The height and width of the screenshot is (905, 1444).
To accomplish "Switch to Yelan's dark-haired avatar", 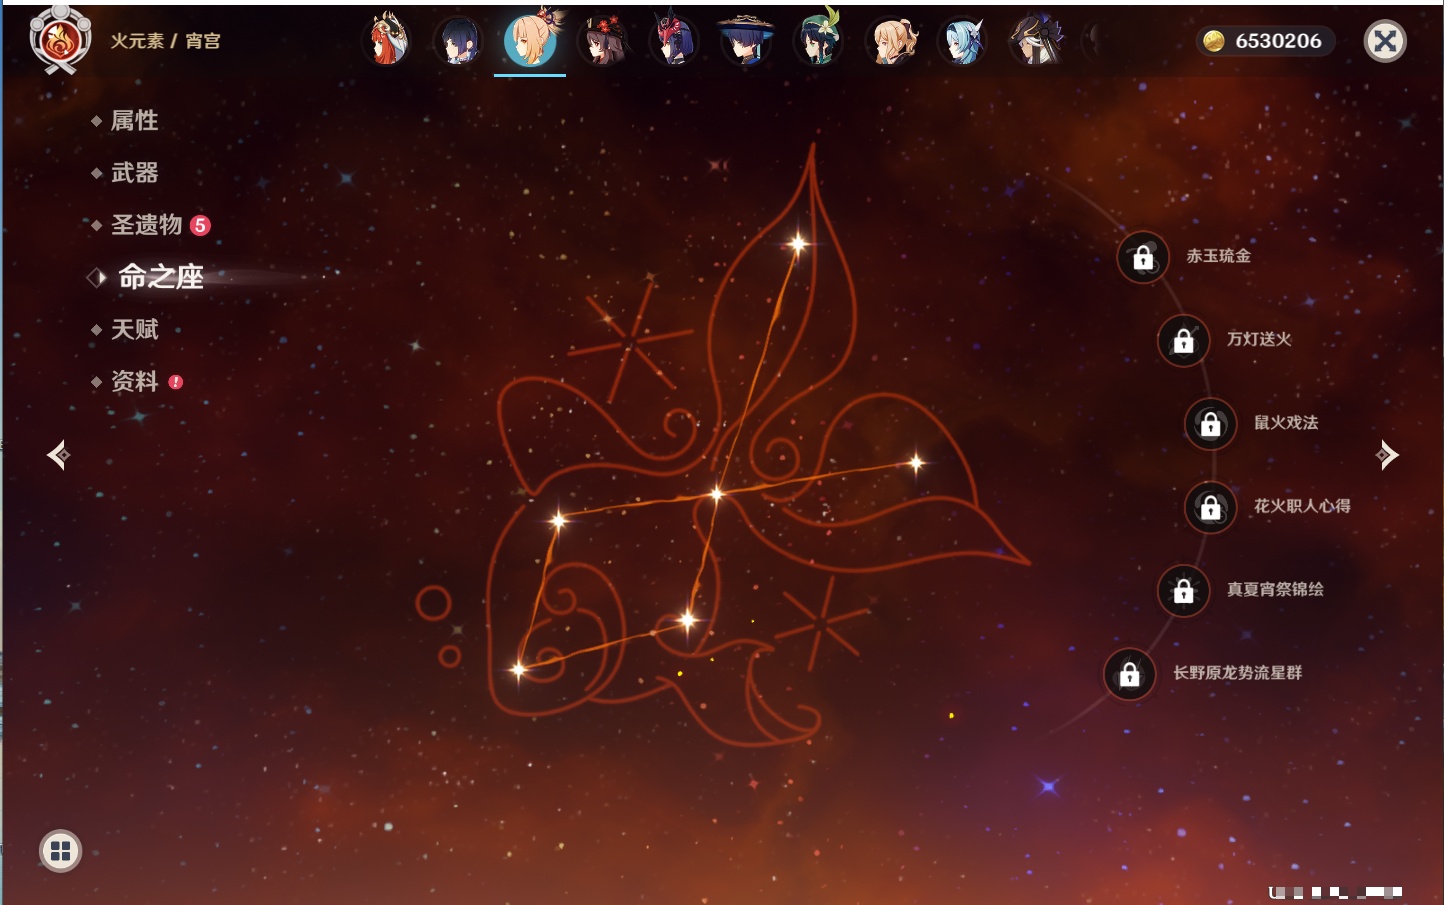I will pos(459,41).
